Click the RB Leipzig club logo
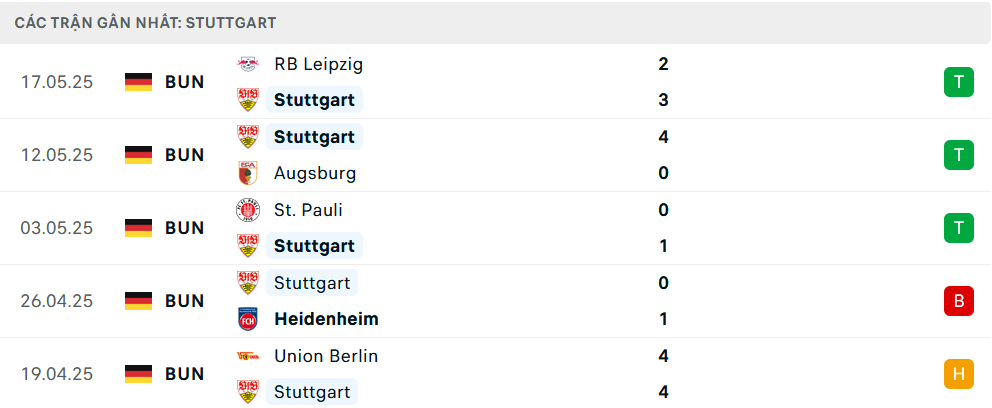This screenshot has height=408, width=992. pos(247,64)
